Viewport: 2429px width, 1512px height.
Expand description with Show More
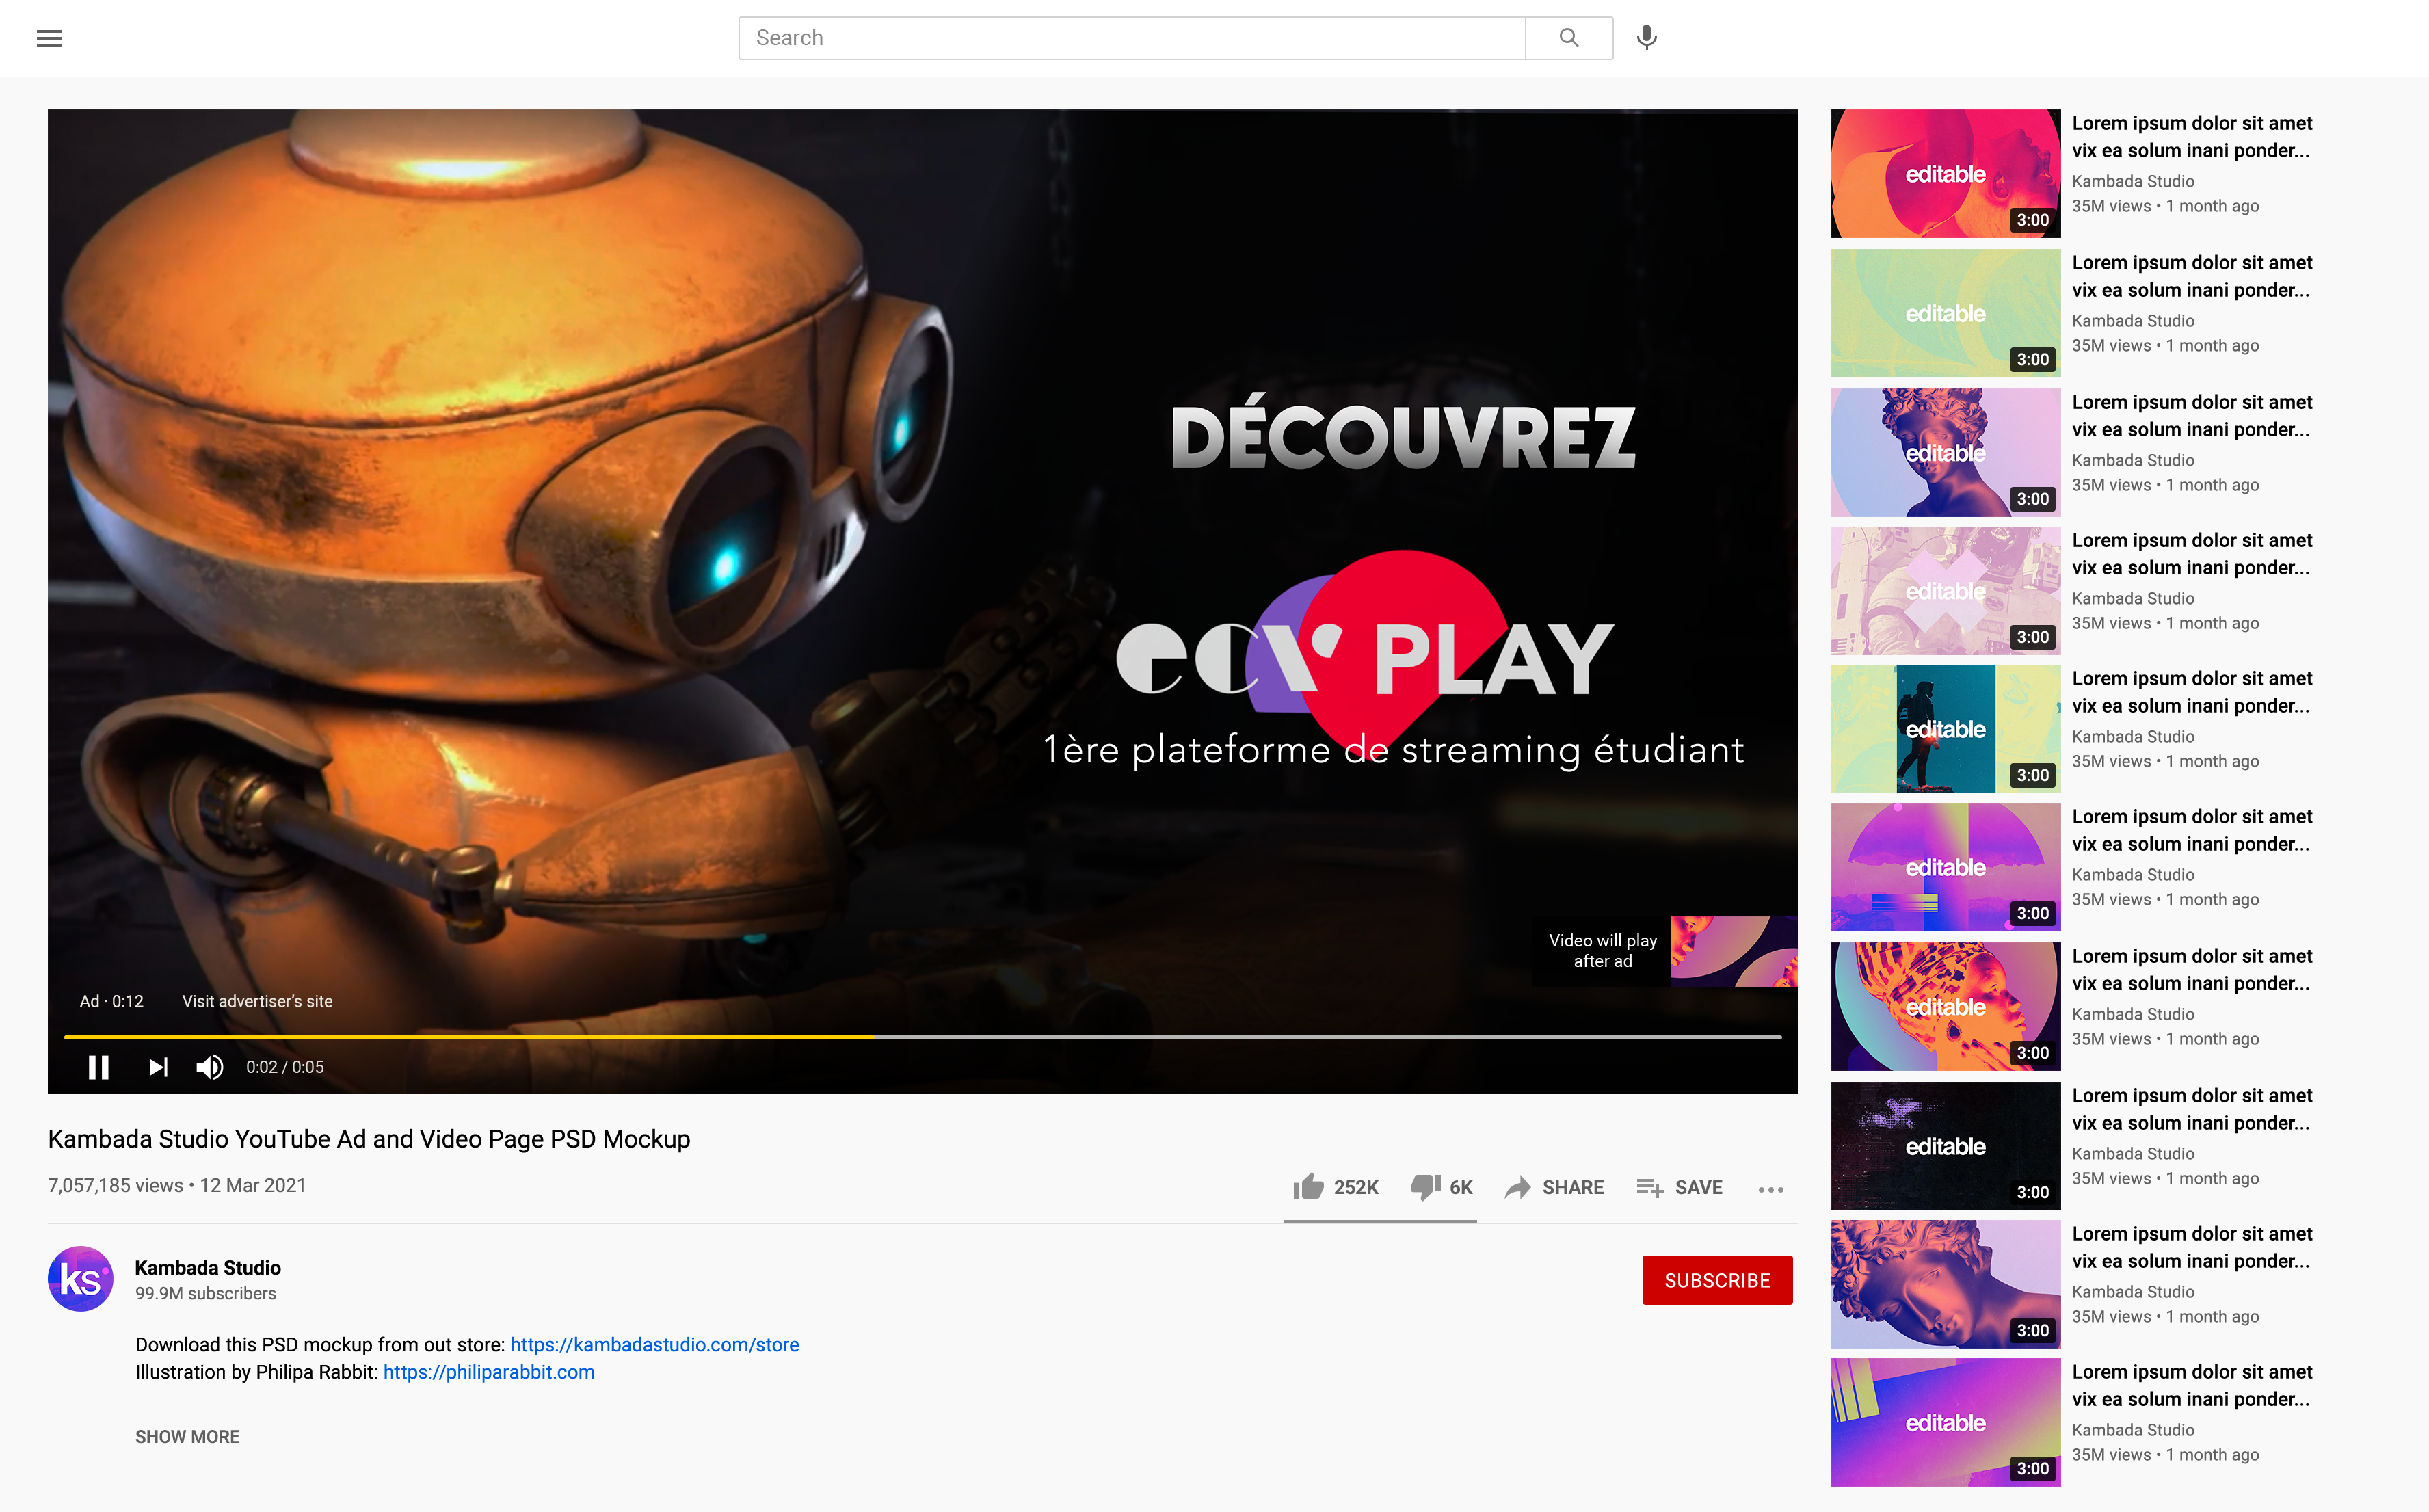187,1436
